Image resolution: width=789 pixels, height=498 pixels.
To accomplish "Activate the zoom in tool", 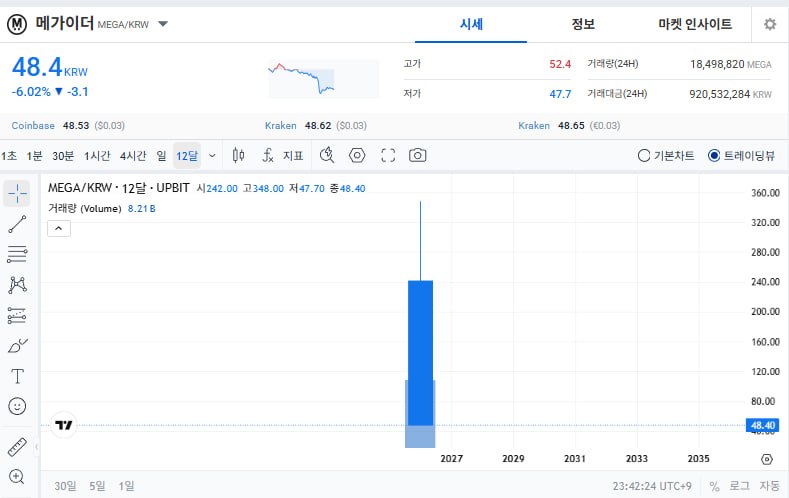I will click(x=17, y=476).
